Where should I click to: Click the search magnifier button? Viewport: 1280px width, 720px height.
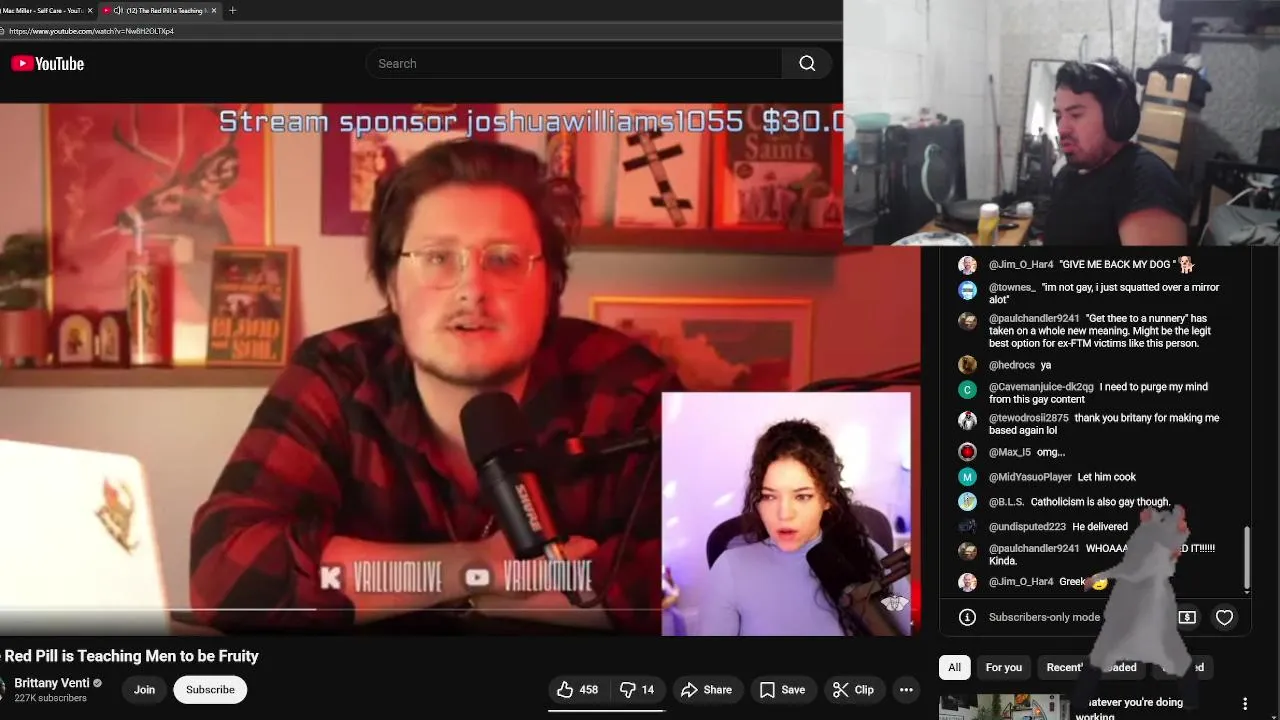[x=807, y=64]
